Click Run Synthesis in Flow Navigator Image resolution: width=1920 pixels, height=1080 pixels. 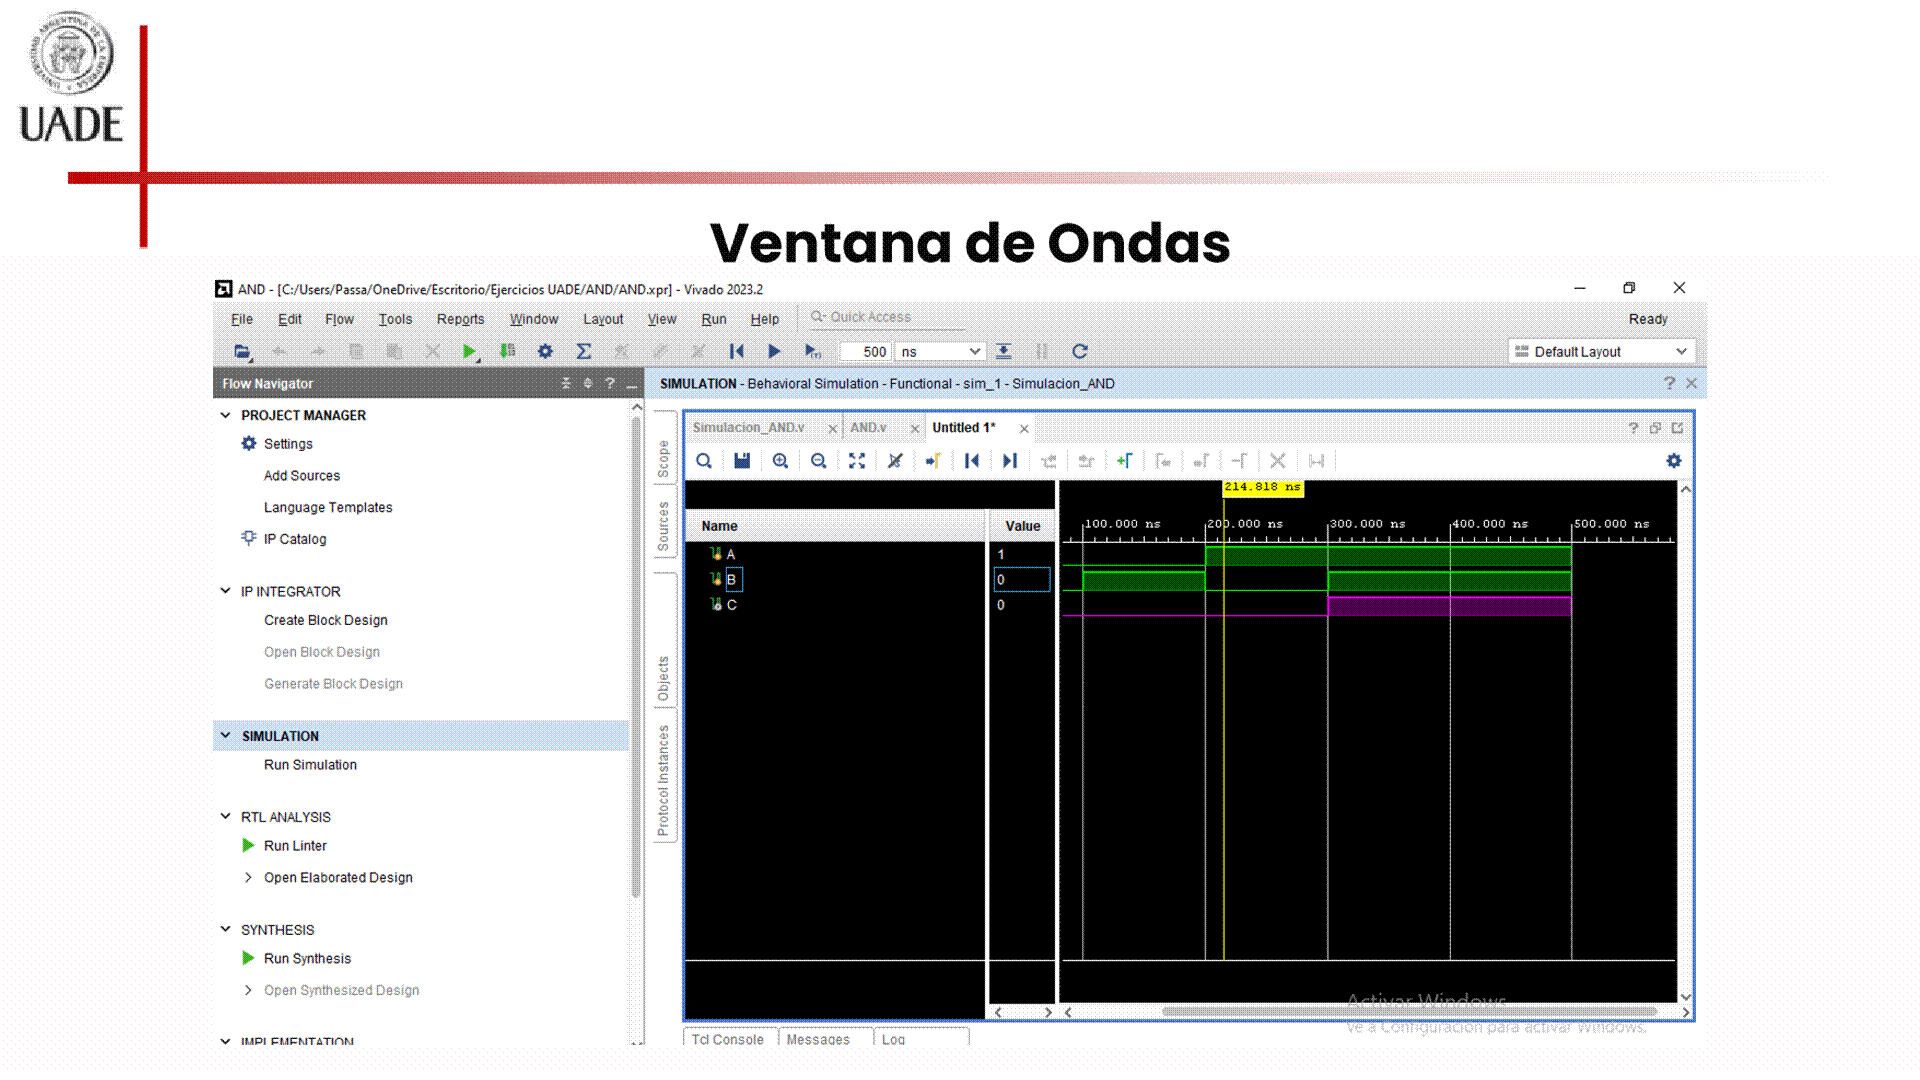point(307,958)
